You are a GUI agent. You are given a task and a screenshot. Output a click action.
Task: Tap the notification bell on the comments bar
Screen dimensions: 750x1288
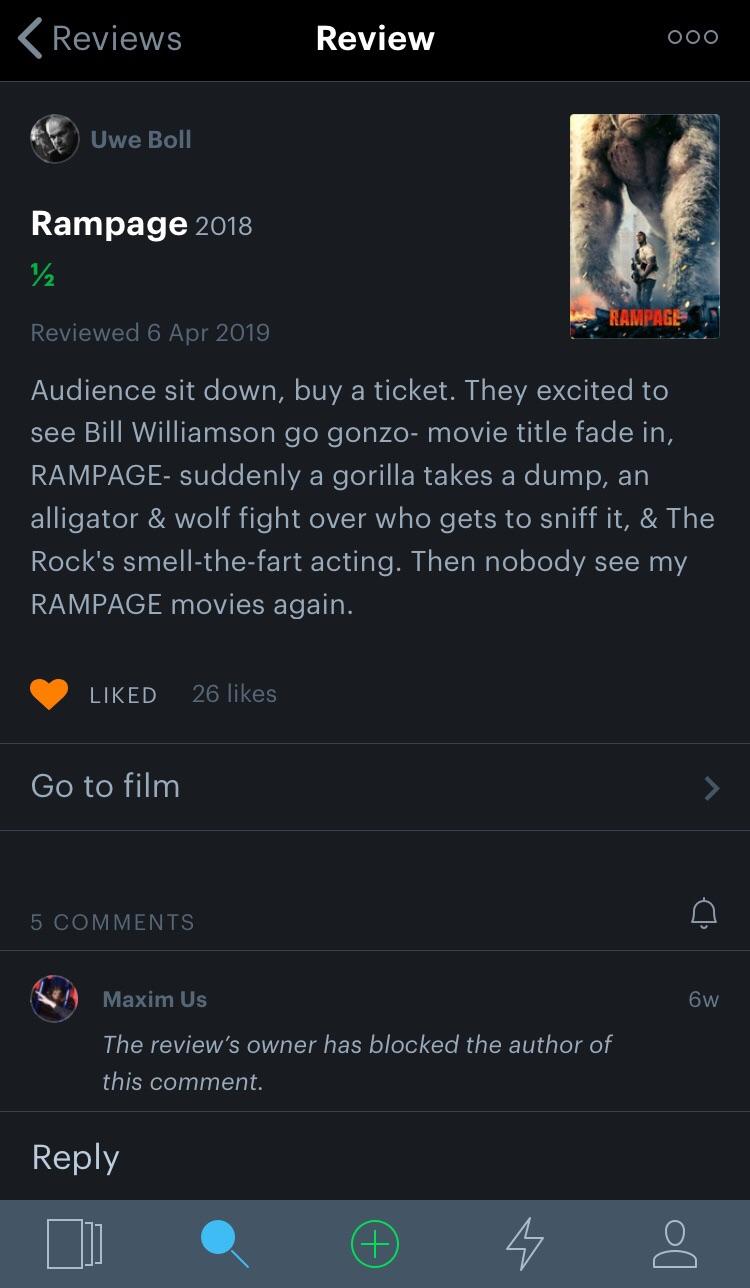[x=703, y=912]
